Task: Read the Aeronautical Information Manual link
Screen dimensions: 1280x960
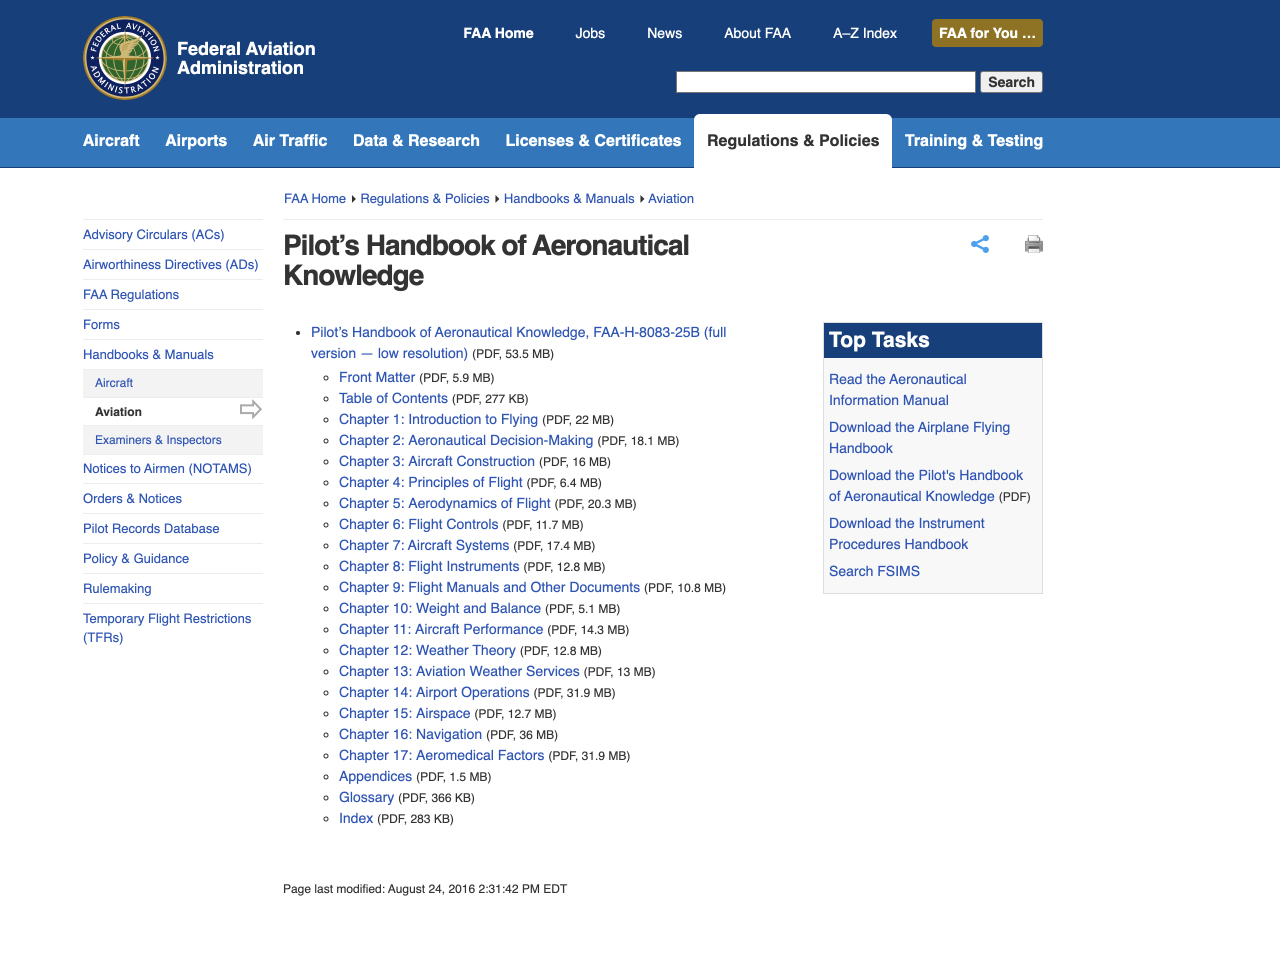Action: (898, 390)
